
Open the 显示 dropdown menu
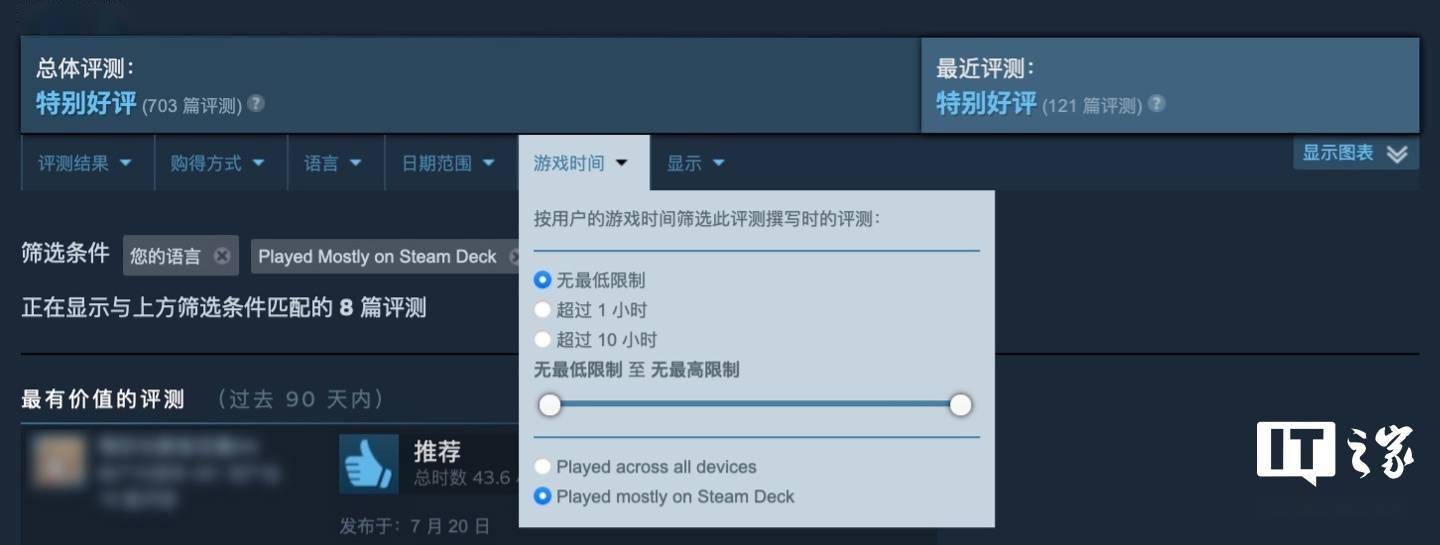696,163
